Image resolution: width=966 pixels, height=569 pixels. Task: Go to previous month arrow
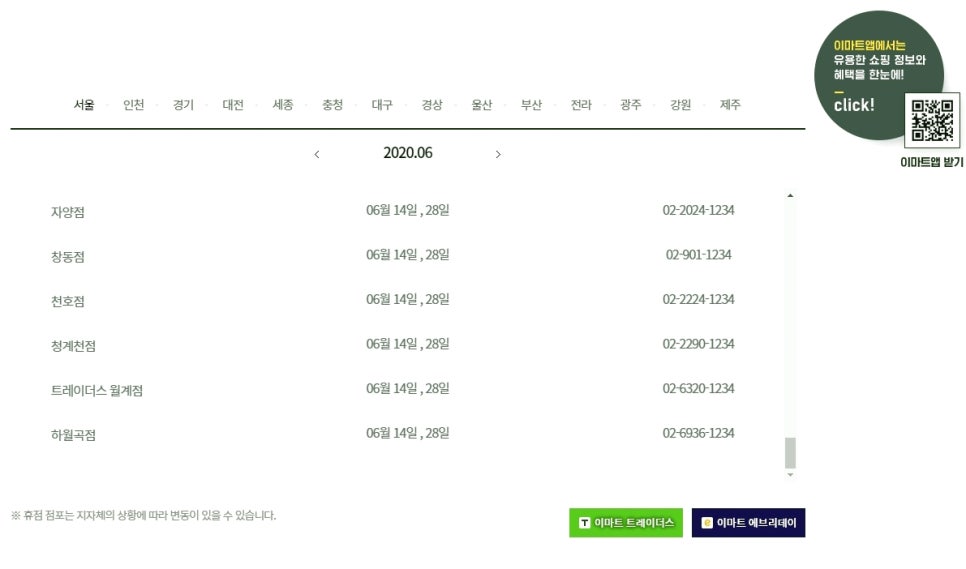pyautogui.click(x=317, y=155)
